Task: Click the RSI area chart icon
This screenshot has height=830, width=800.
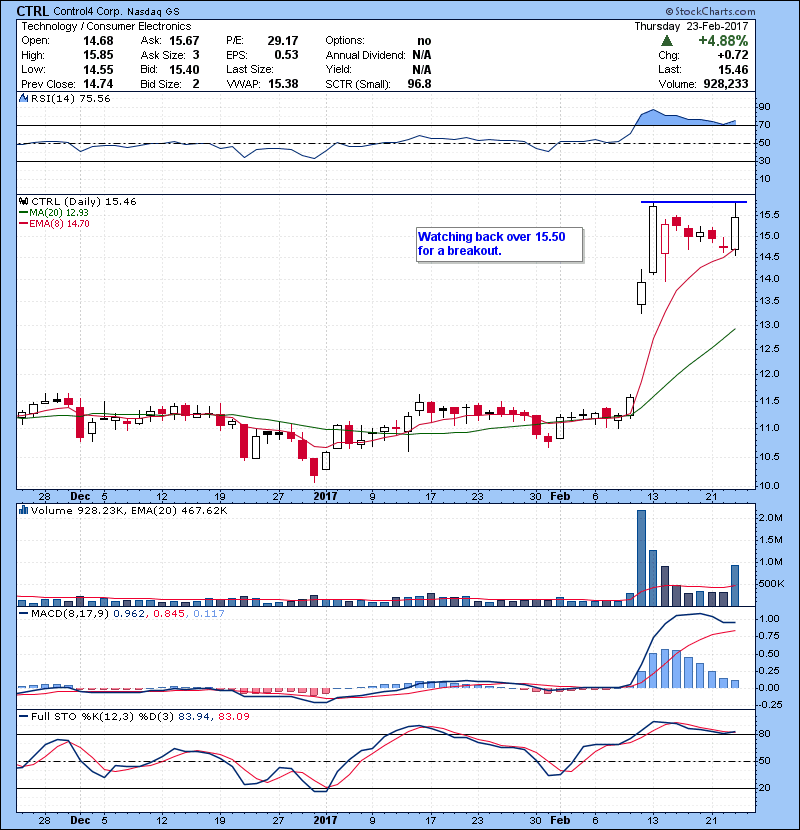Action: click(23, 98)
